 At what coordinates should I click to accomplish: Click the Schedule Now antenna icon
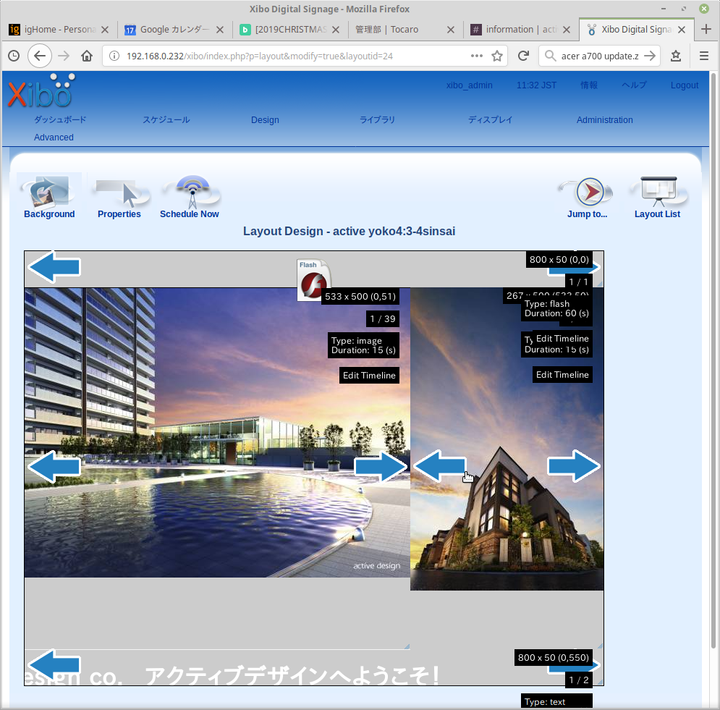tap(192, 192)
